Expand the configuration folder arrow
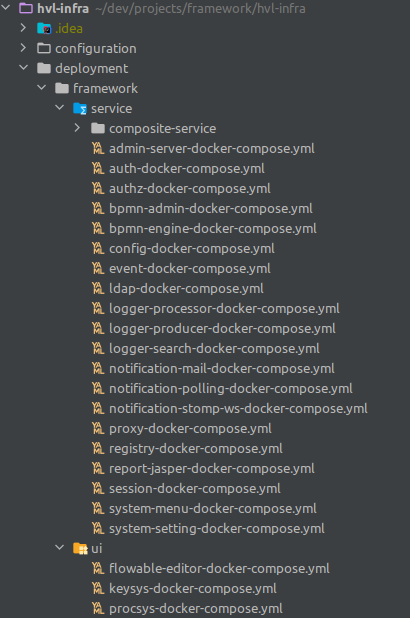This screenshot has height=618, width=410. [x=23, y=48]
